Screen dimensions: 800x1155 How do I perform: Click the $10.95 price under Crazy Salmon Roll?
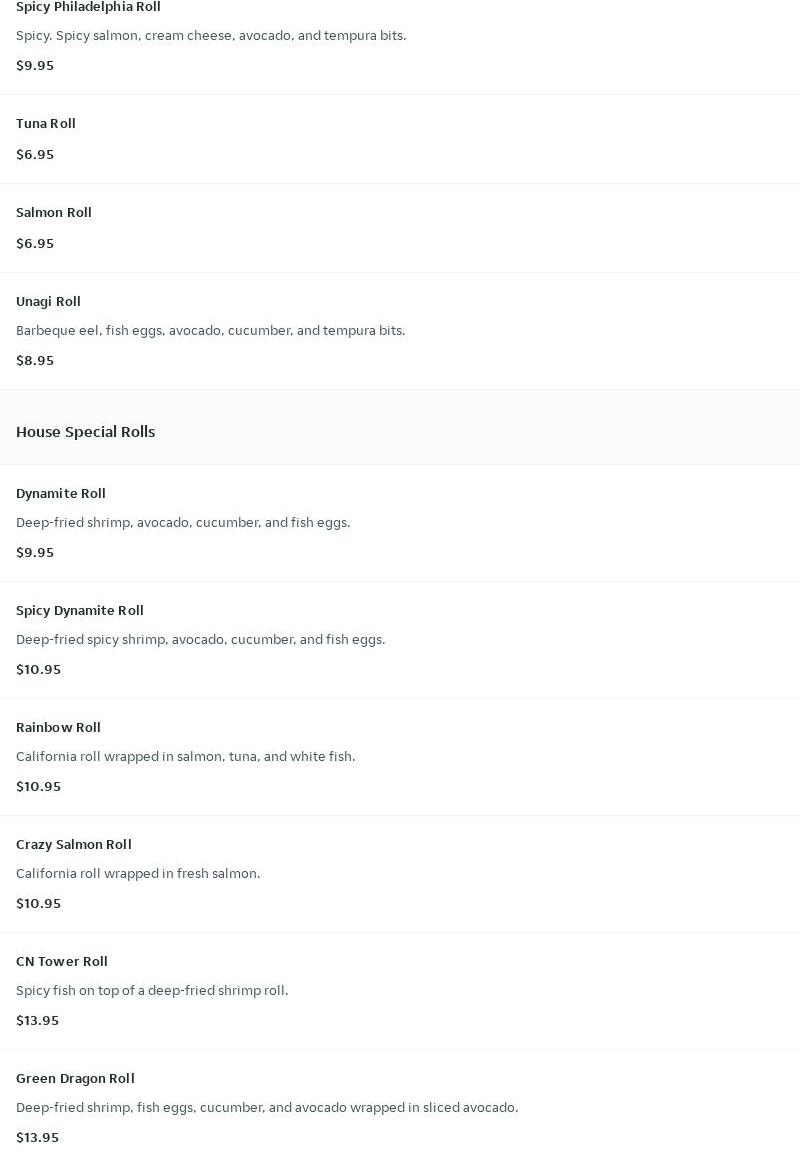38,904
